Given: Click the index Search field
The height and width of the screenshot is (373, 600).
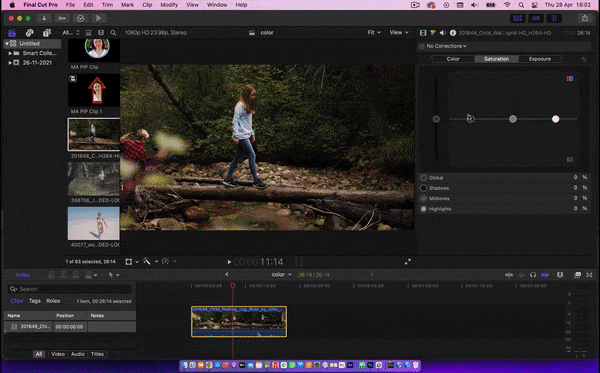Looking at the screenshot, I should pyautogui.click(x=70, y=289).
